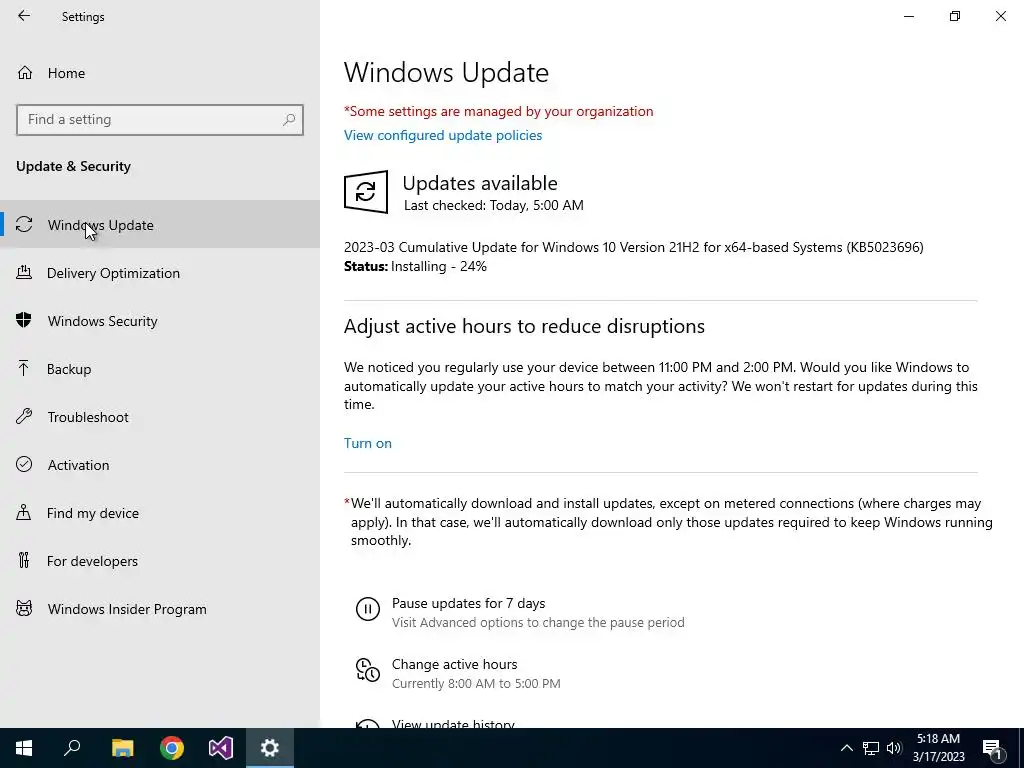Click the Windows Insider cat icon
1024x768 pixels.
[x=24, y=609]
